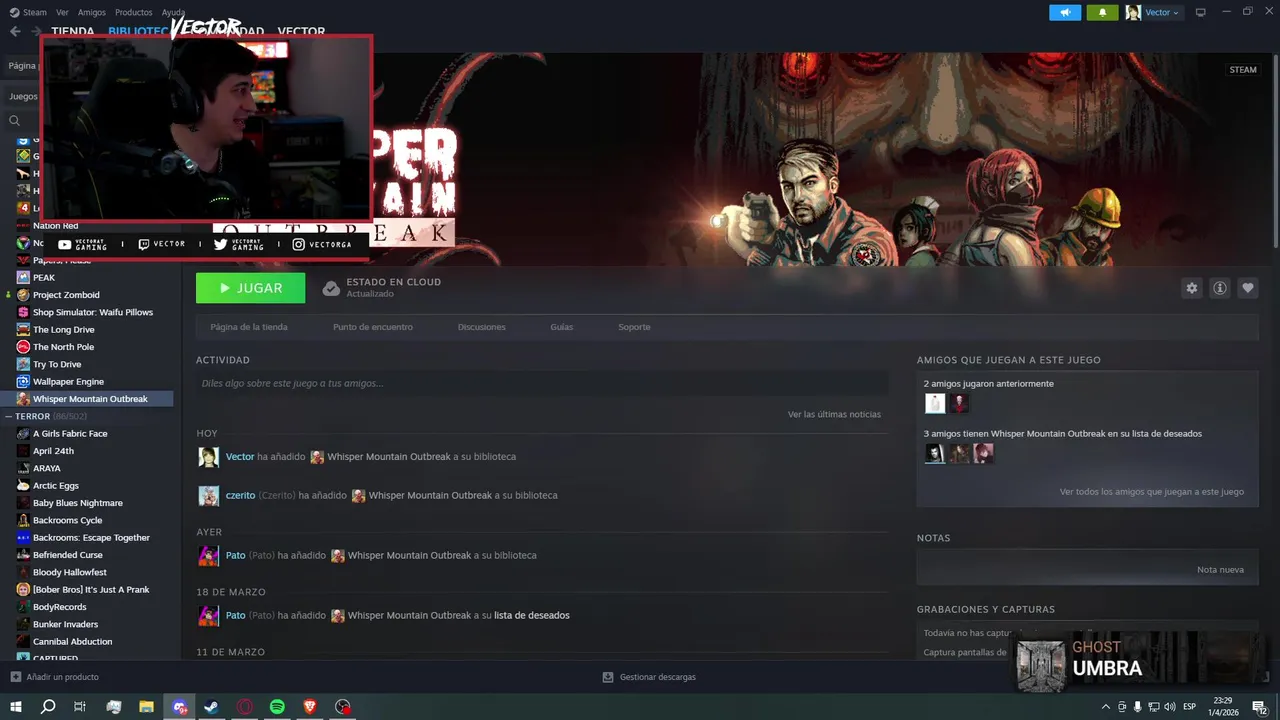The image size is (1280, 720).
Task: Click the Gestionar descargas icon
Action: pyautogui.click(x=608, y=677)
